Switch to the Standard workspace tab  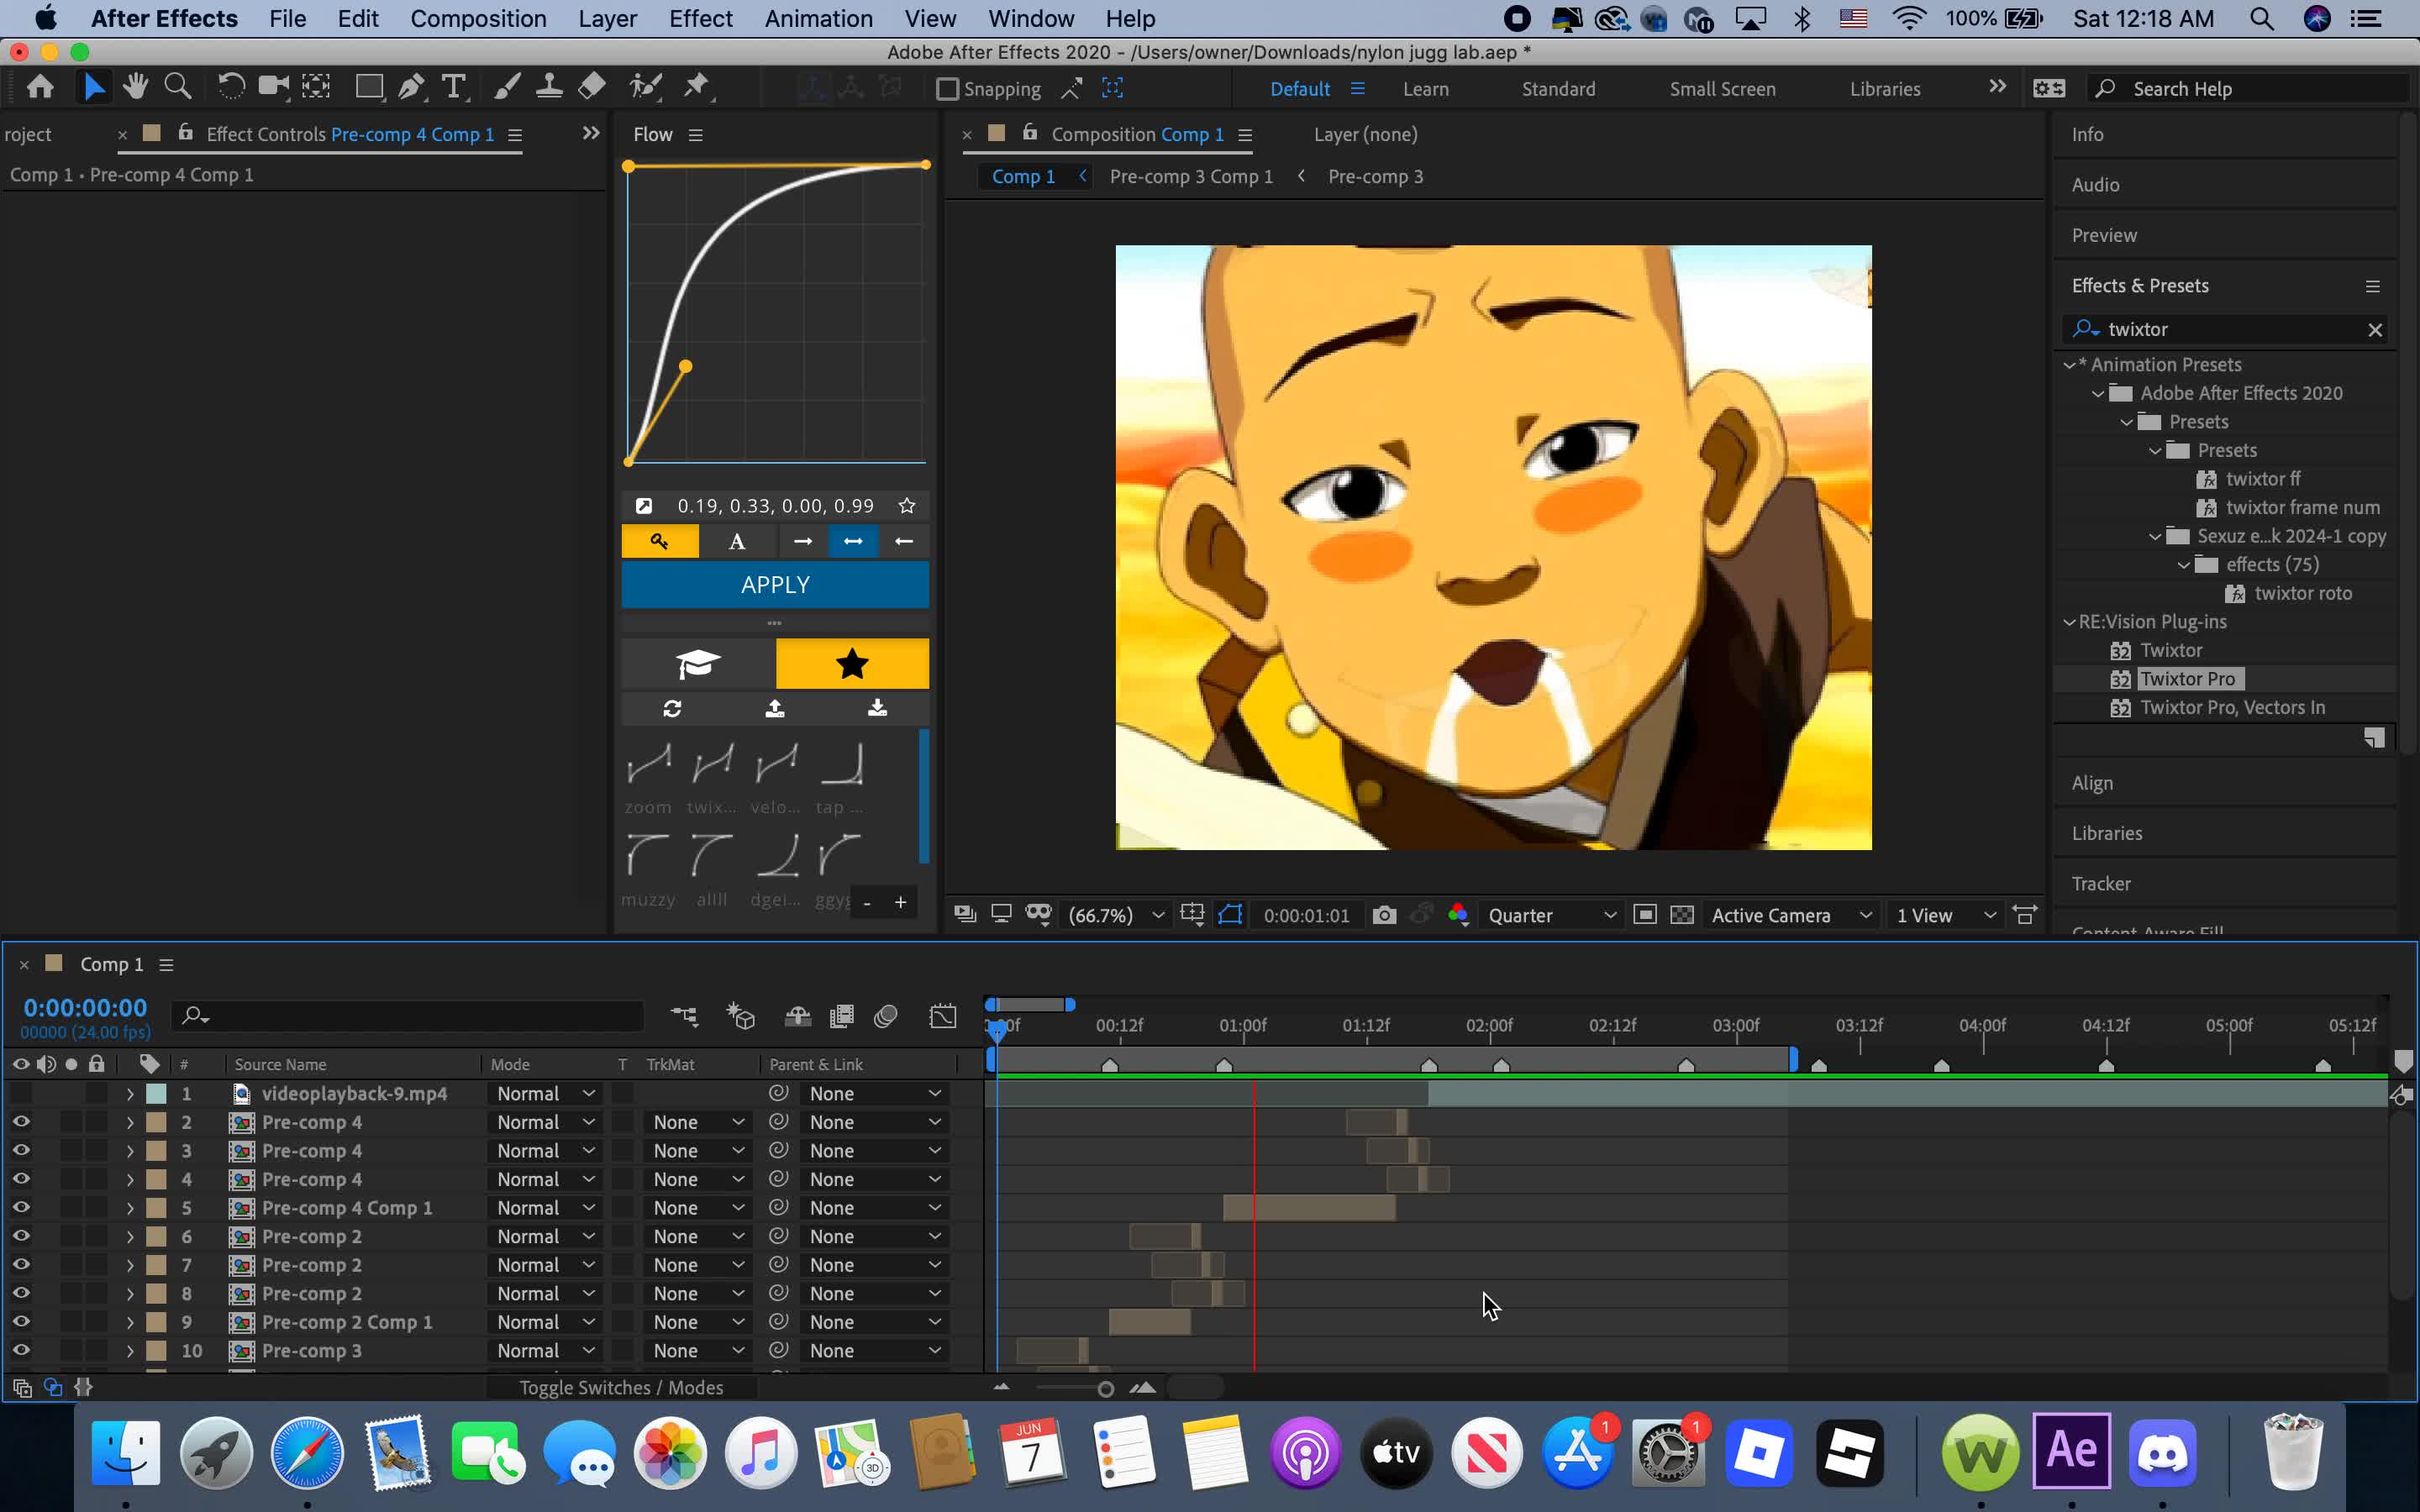pyautogui.click(x=1558, y=89)
